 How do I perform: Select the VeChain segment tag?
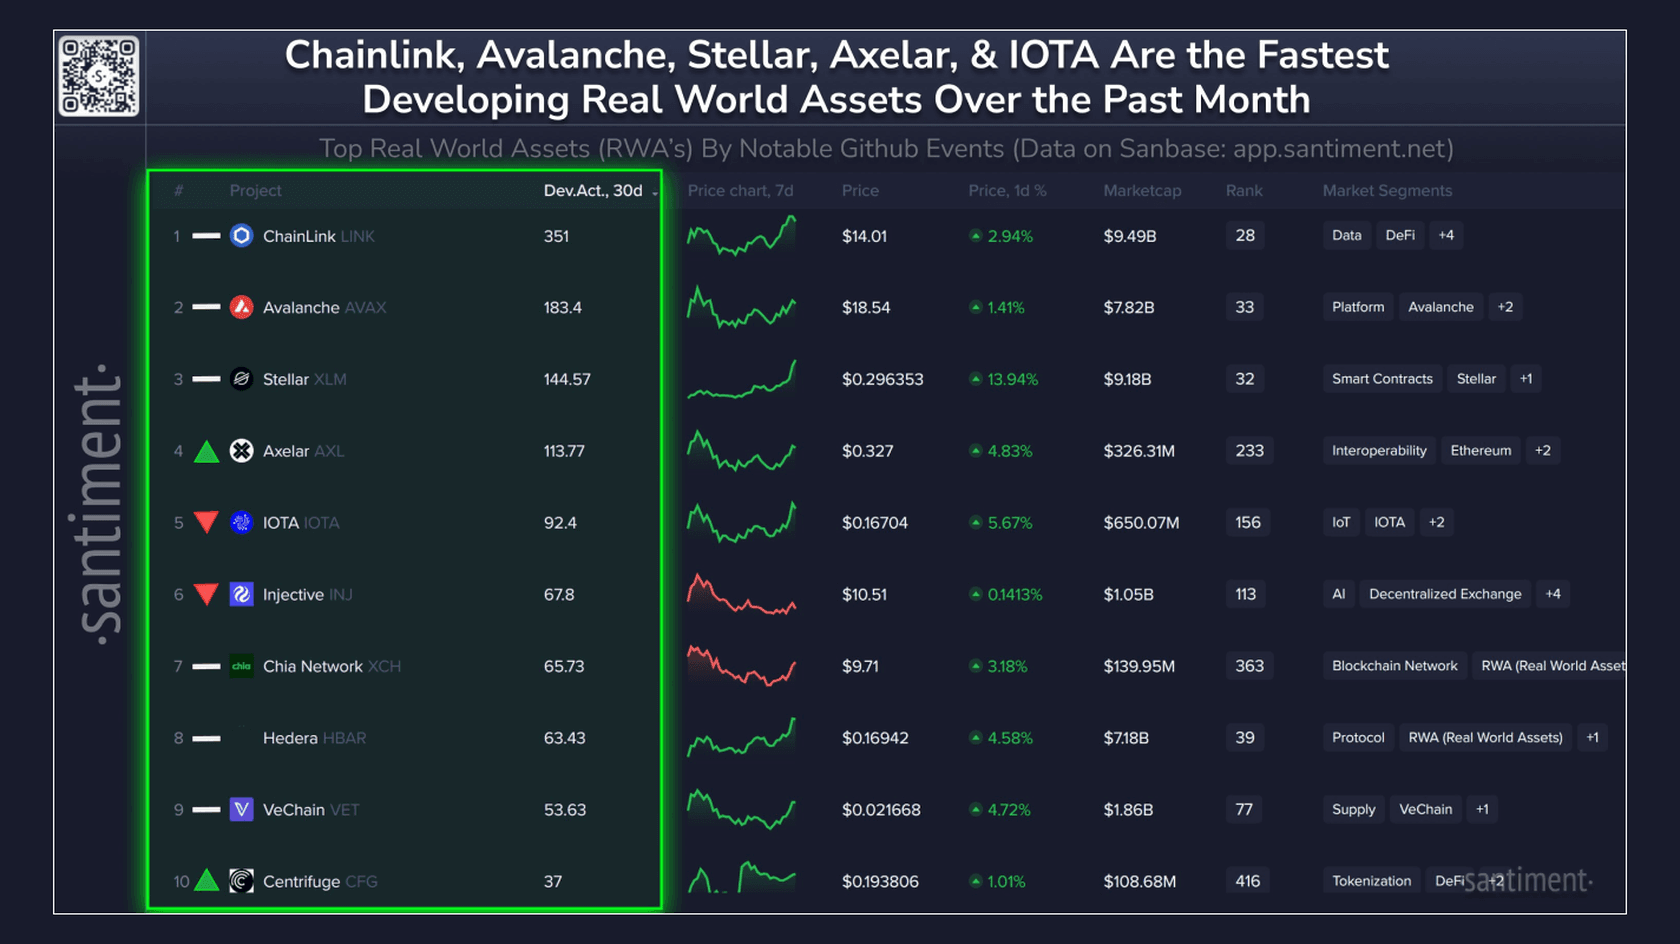(1426, 809)
